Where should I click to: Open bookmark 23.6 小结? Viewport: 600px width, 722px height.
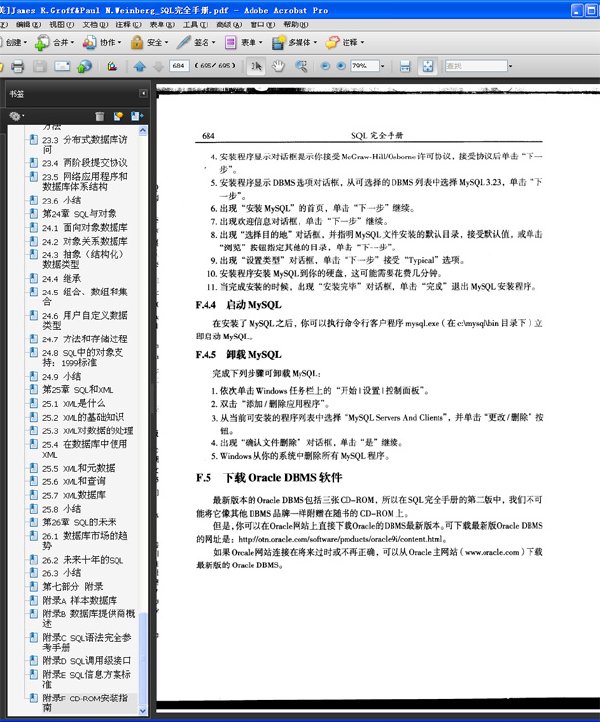61,200
